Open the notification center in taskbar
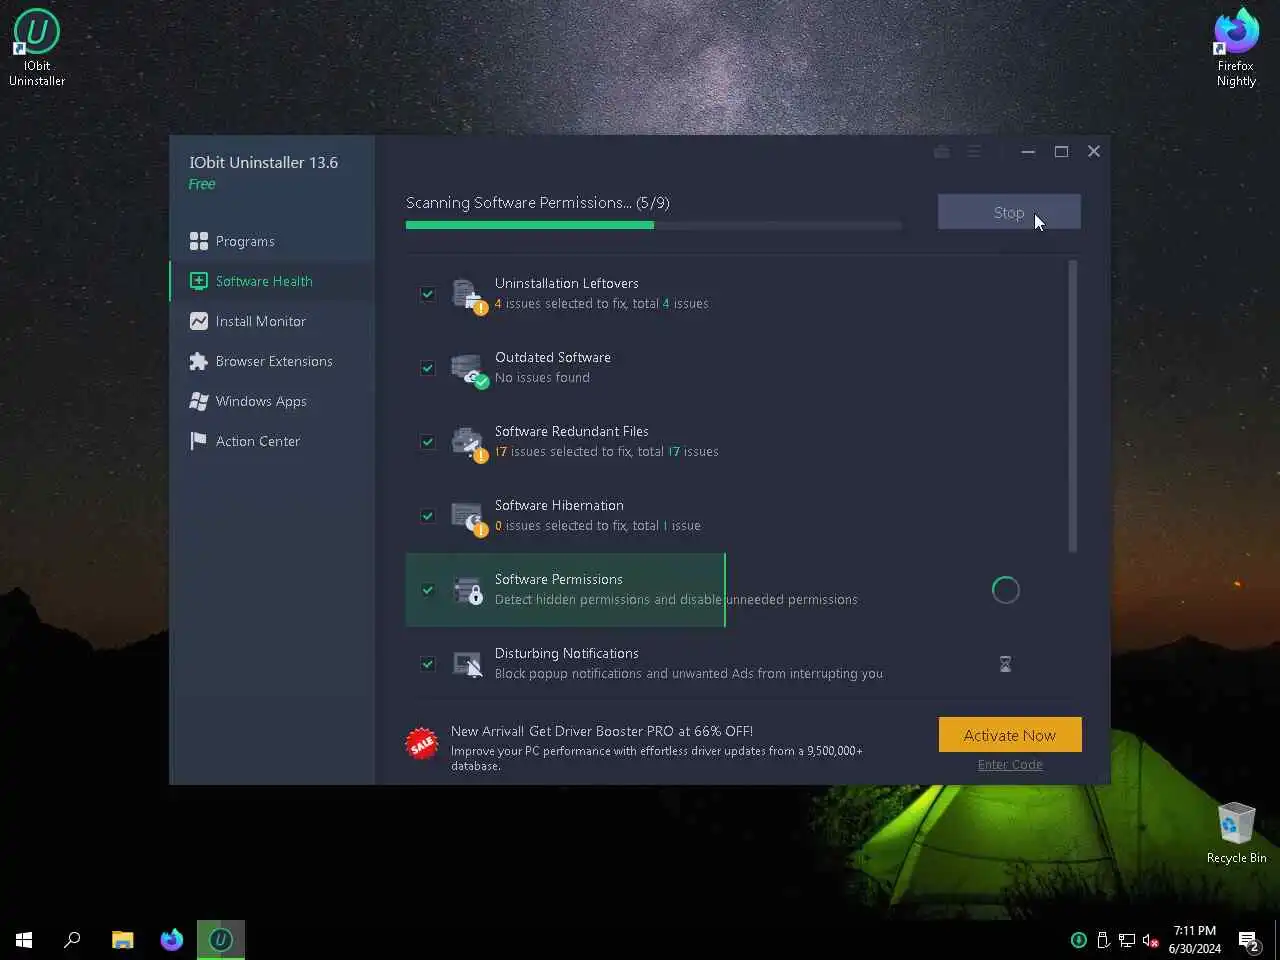The width and height of the screenshot is (1280, 960). (x=1248, y=940)
